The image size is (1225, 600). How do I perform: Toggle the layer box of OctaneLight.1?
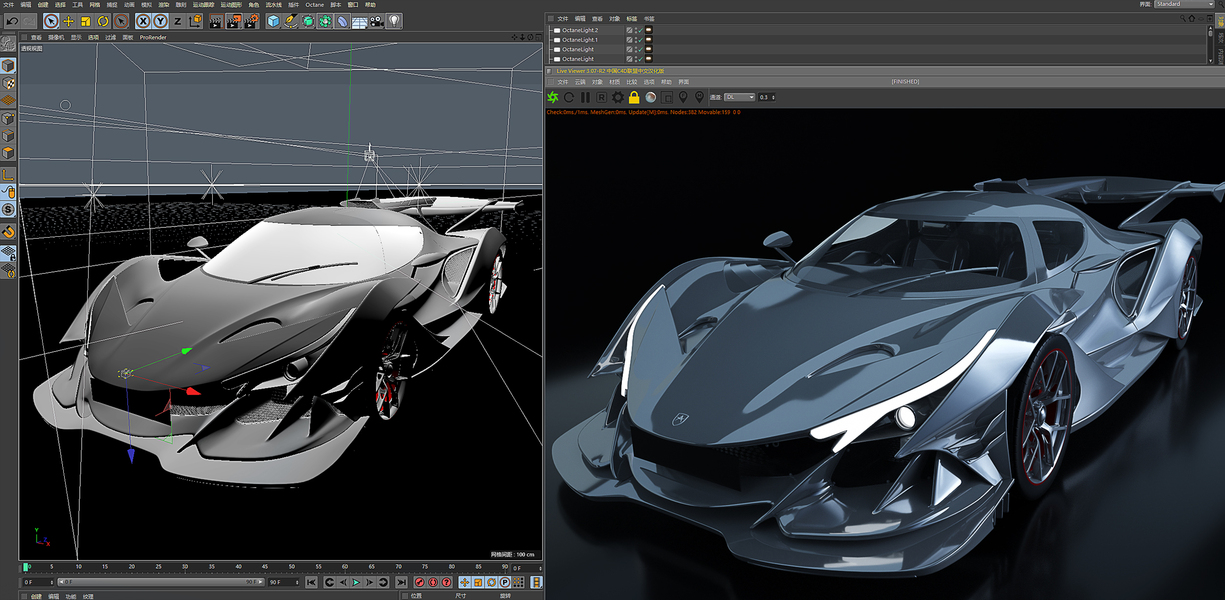tap(629, 40)
